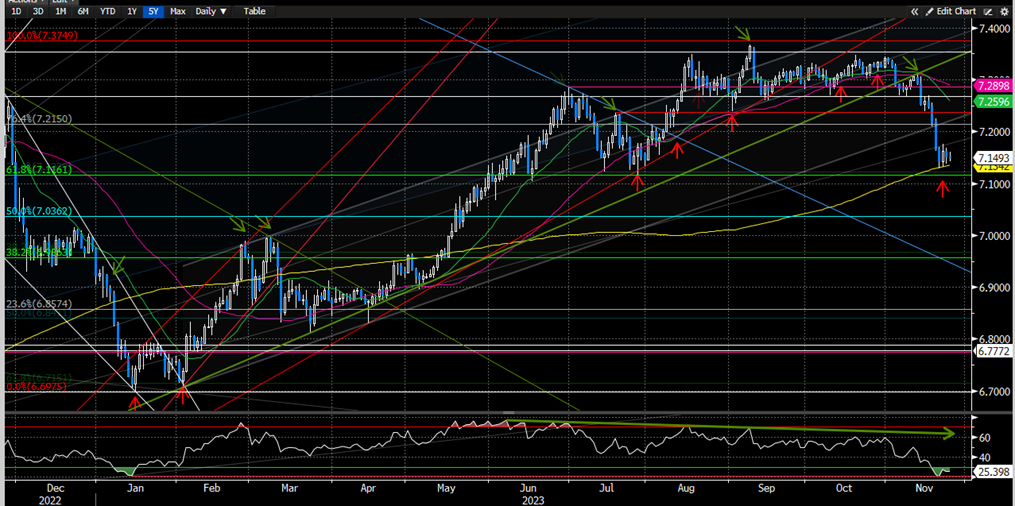Choose the YTD range button
Viewport: 1015px width, 506px height.
click(108, 11)
